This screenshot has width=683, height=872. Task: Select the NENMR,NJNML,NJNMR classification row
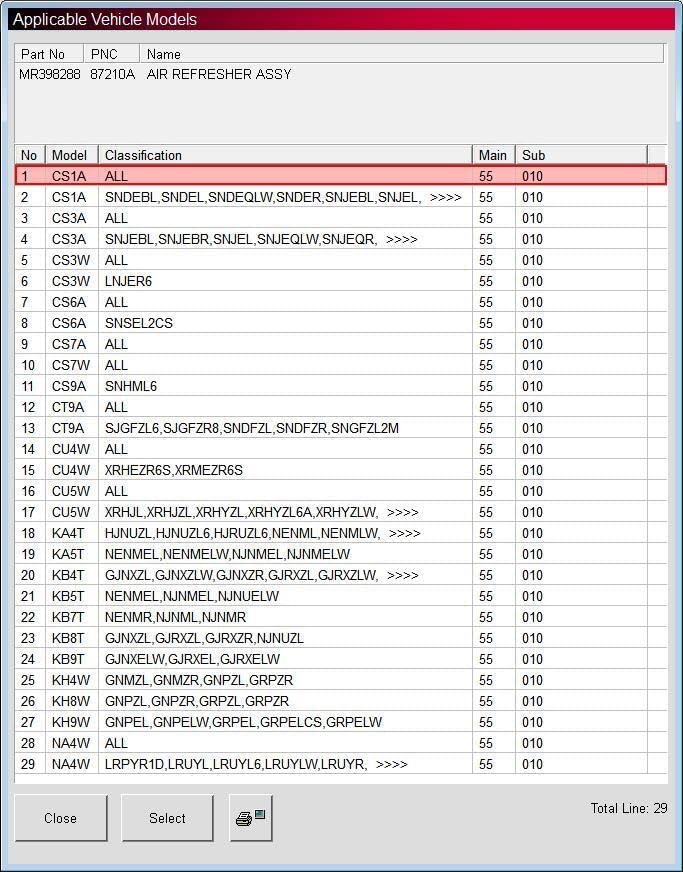pos(340,617)
